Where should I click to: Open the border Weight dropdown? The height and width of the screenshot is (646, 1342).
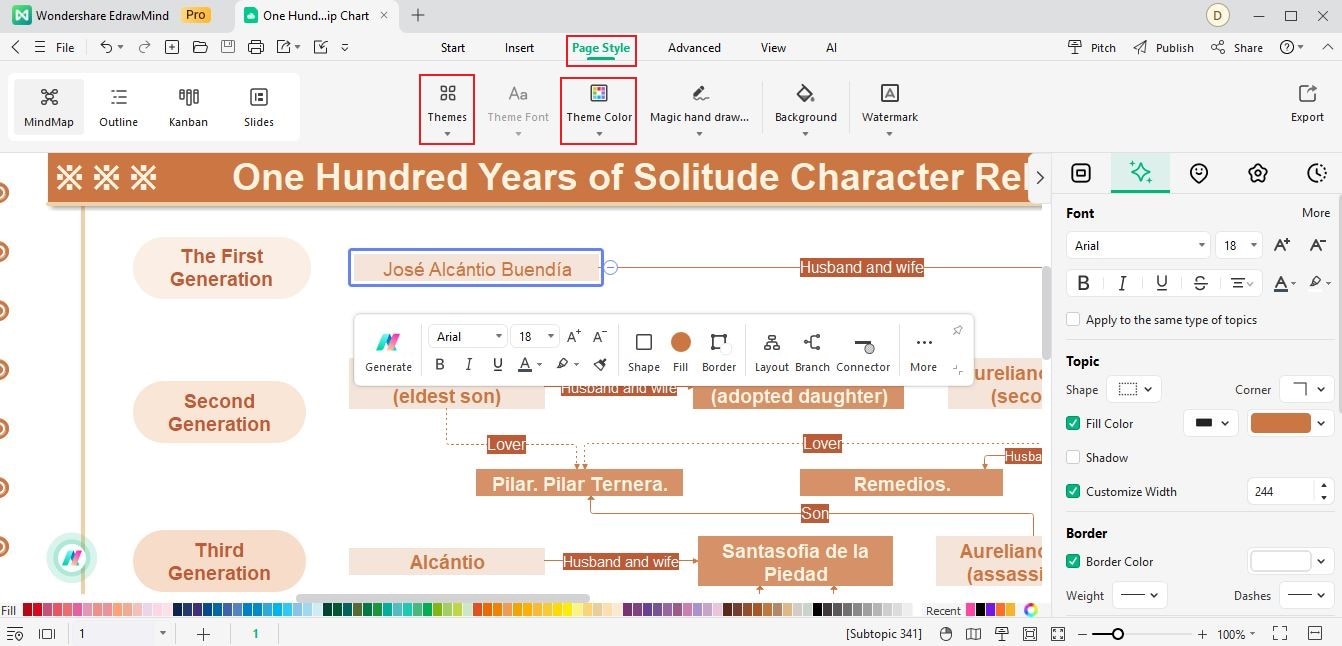coord(1139,595)
